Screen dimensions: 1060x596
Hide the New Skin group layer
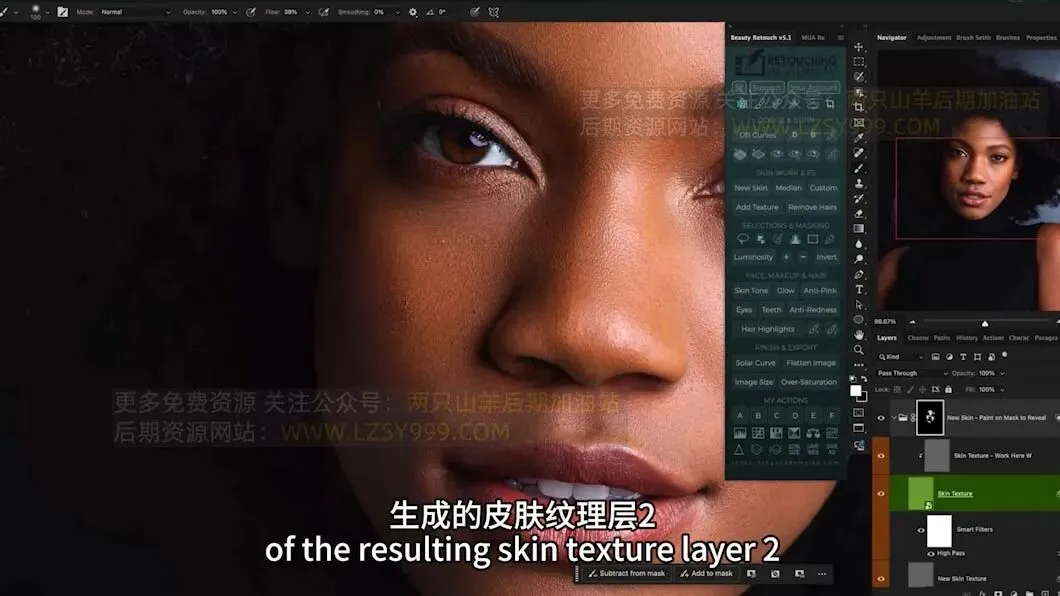pyautogui.click(x=881, y=418)
